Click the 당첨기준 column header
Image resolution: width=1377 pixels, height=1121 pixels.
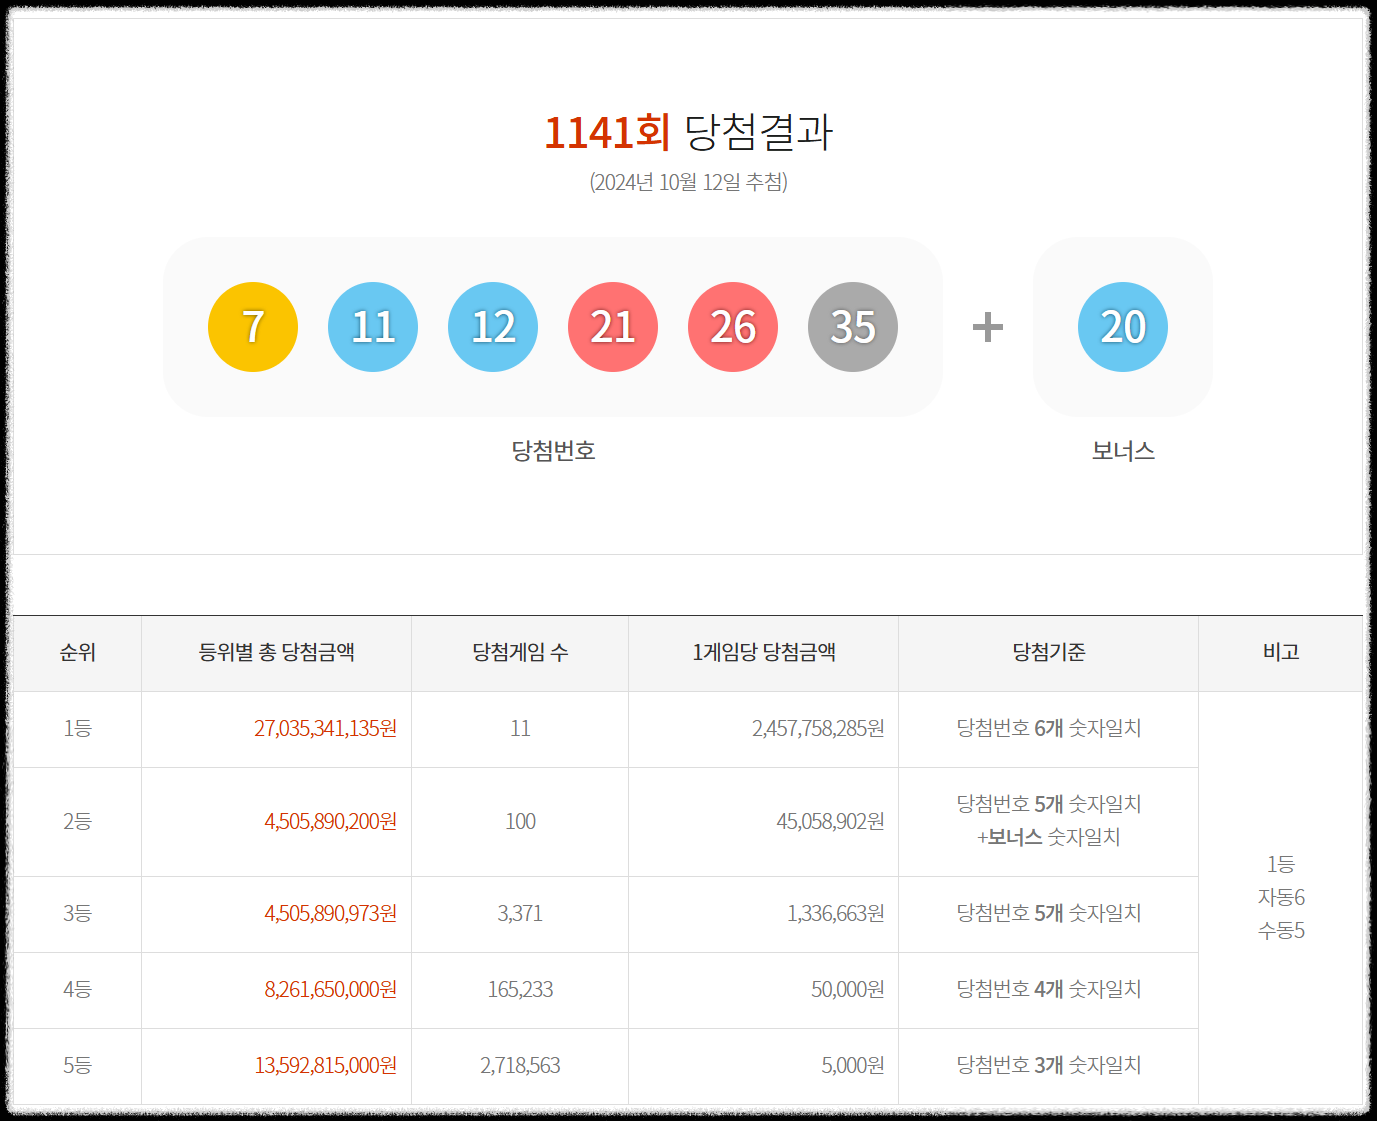click(x=1049, y=653)
